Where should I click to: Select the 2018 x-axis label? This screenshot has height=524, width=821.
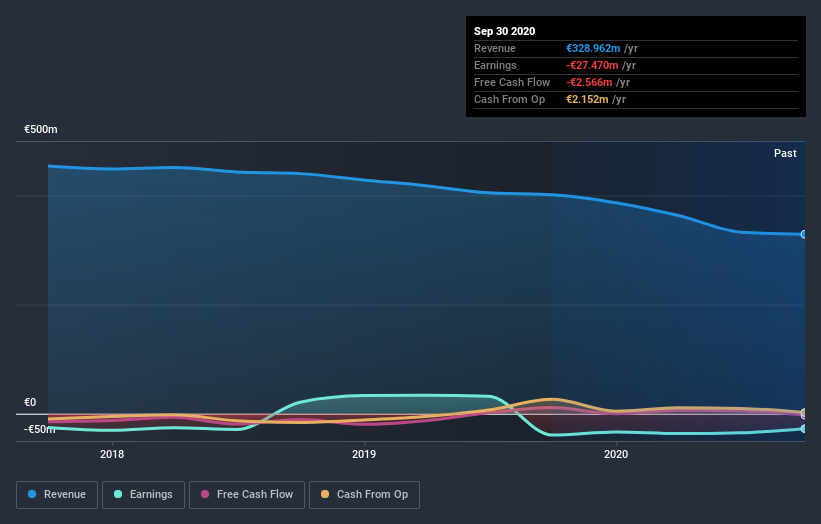[112, 454]
